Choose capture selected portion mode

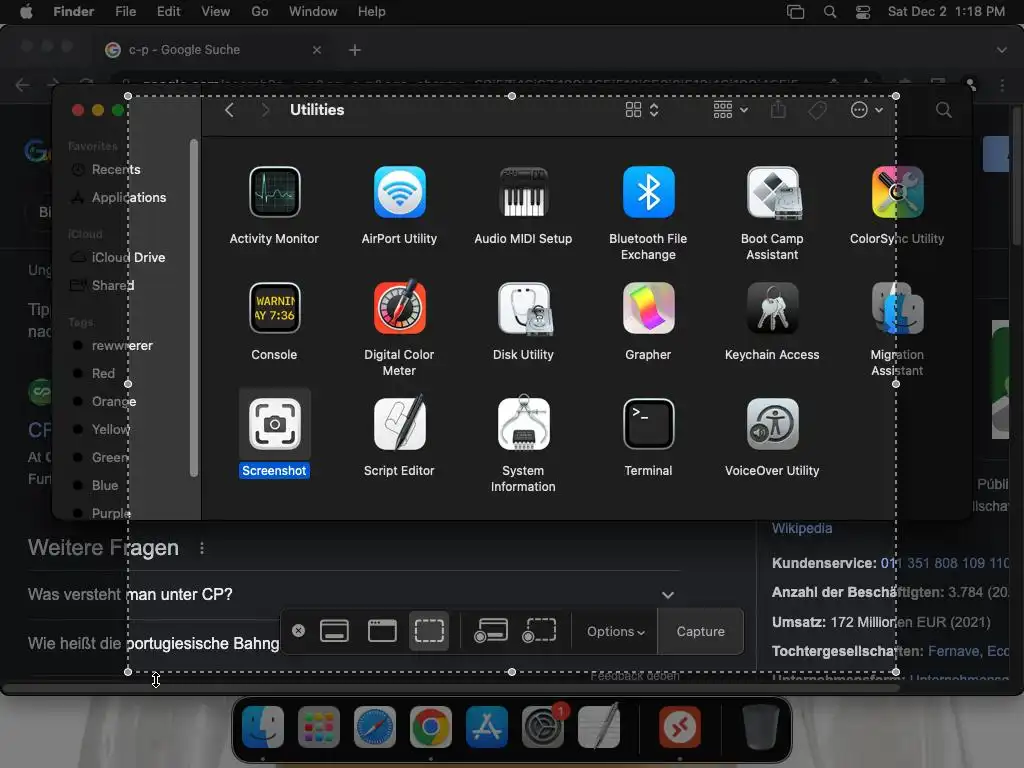tap(429, 631)
